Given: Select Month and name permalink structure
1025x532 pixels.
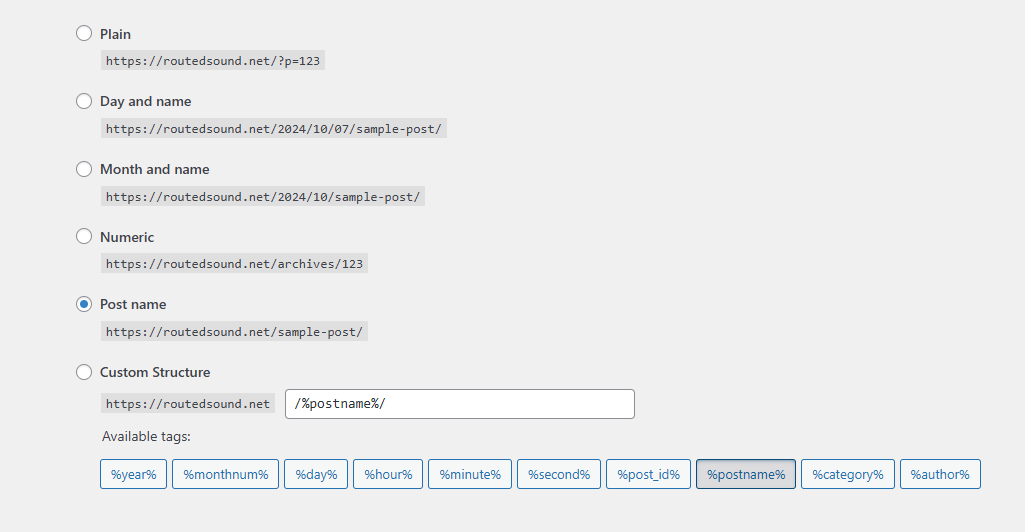Looking at the screenshot, I should pos(84,169).
